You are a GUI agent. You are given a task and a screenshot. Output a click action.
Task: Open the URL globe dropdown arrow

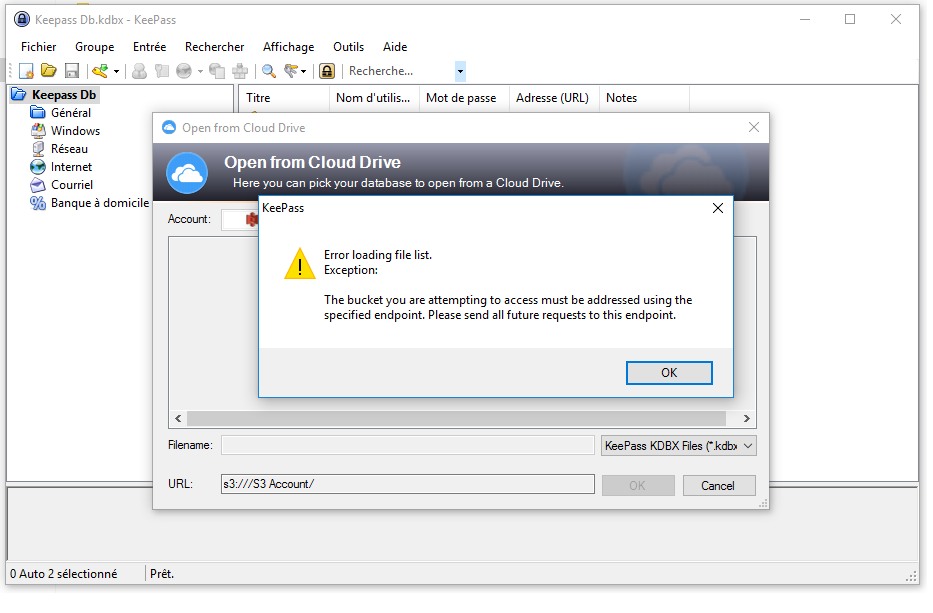200,71
